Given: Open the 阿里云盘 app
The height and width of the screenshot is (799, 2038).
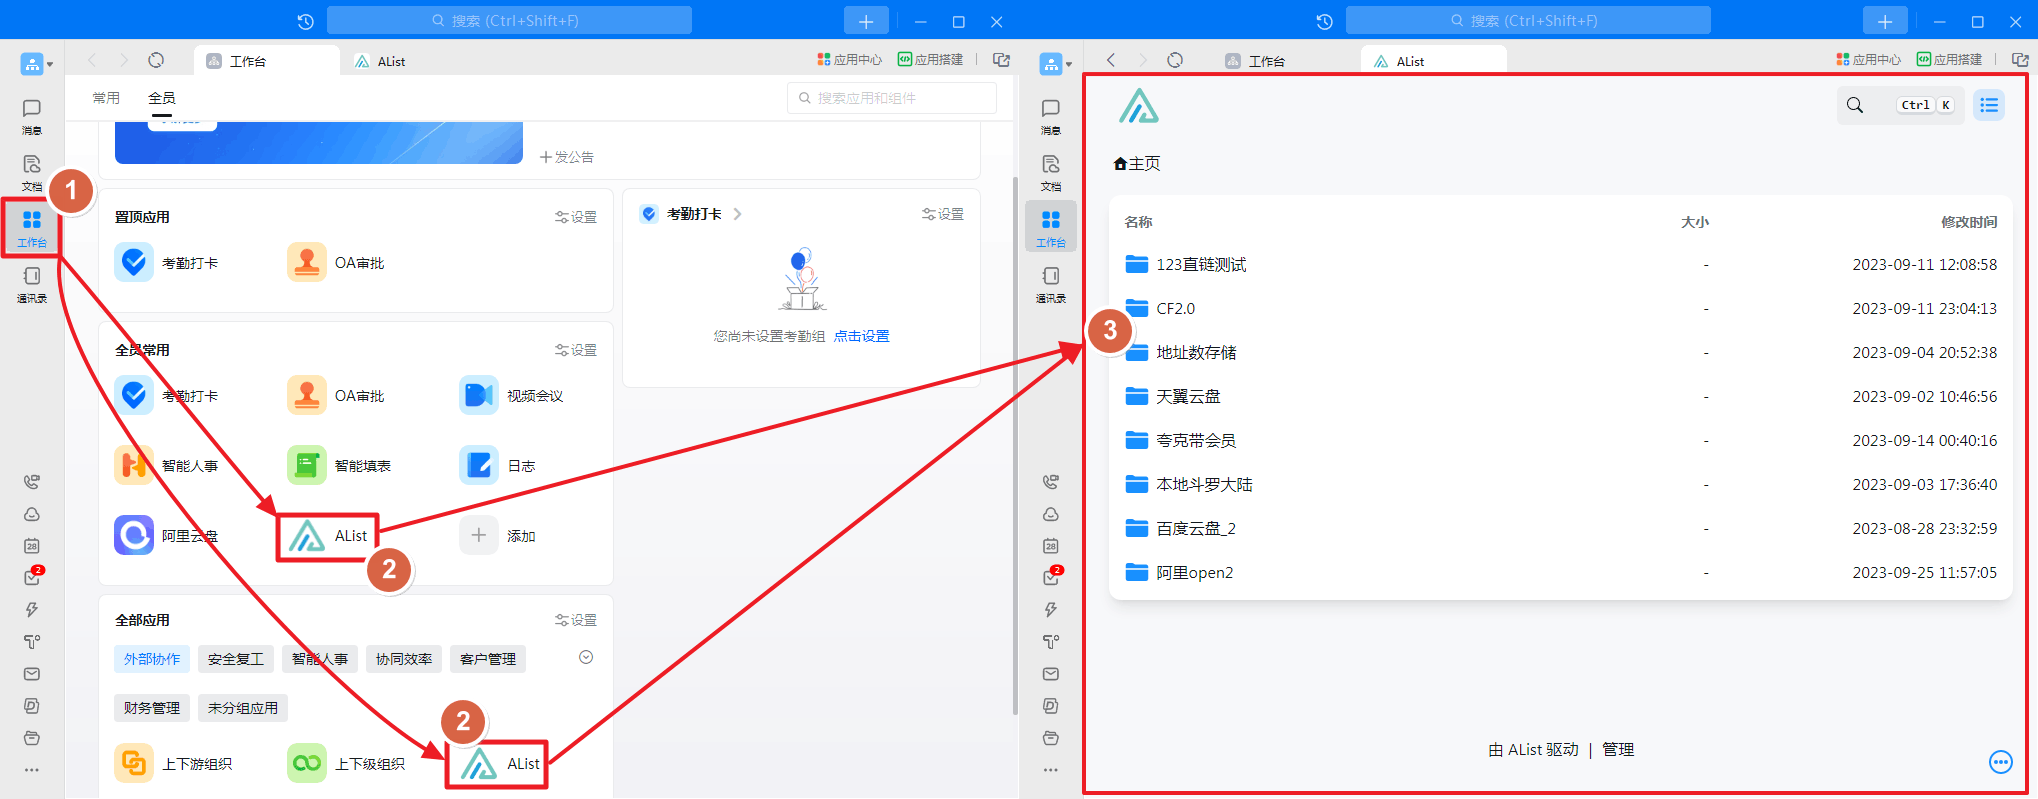Looking at the screenshot, I should (134, 536).
